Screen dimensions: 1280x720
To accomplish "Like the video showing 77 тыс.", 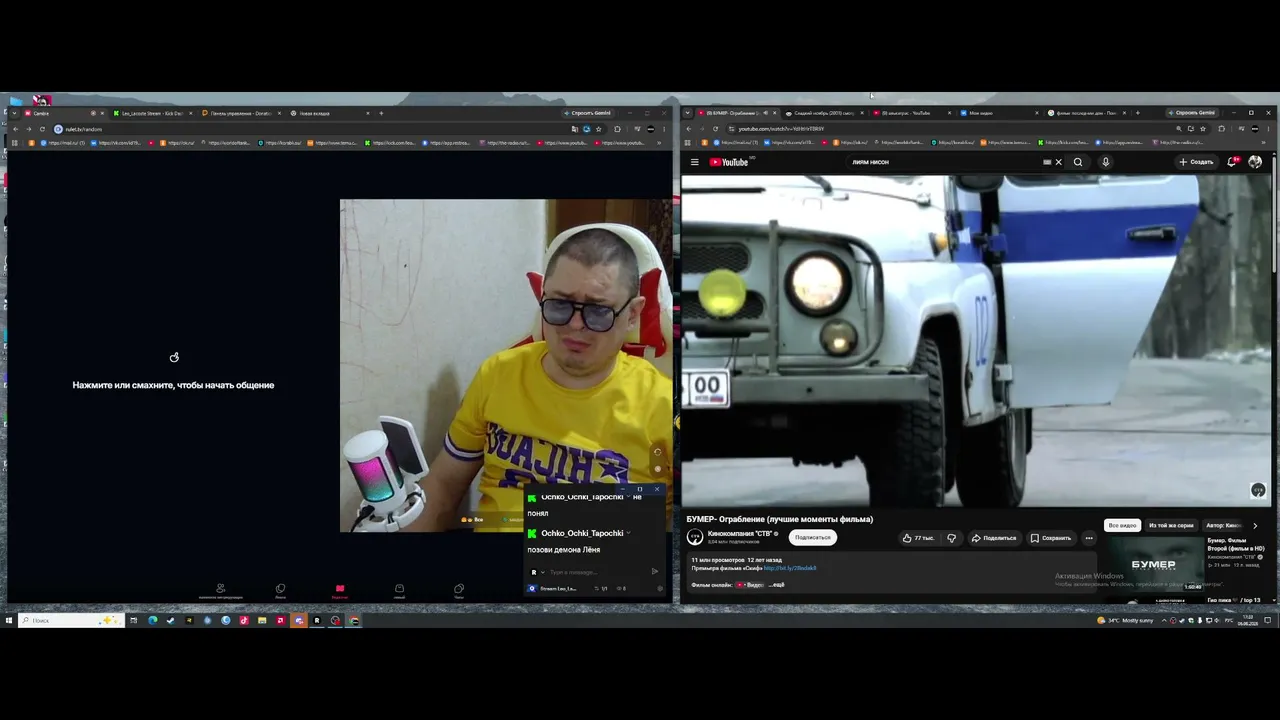I will click(x=919, y=538).
